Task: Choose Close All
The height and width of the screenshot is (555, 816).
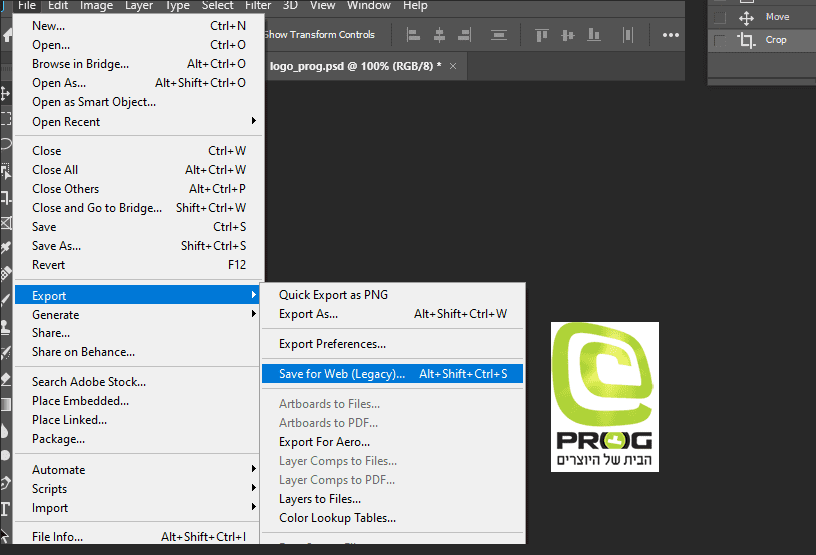Action: pyautogui.click(x=139, y=170)
